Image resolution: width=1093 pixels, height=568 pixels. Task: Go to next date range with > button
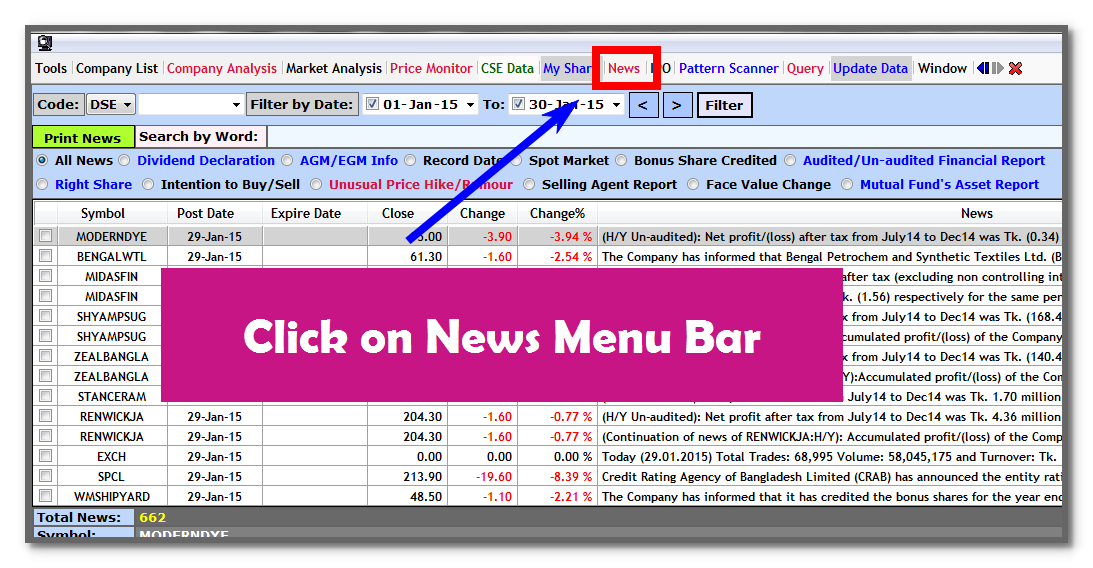(677, 105)
